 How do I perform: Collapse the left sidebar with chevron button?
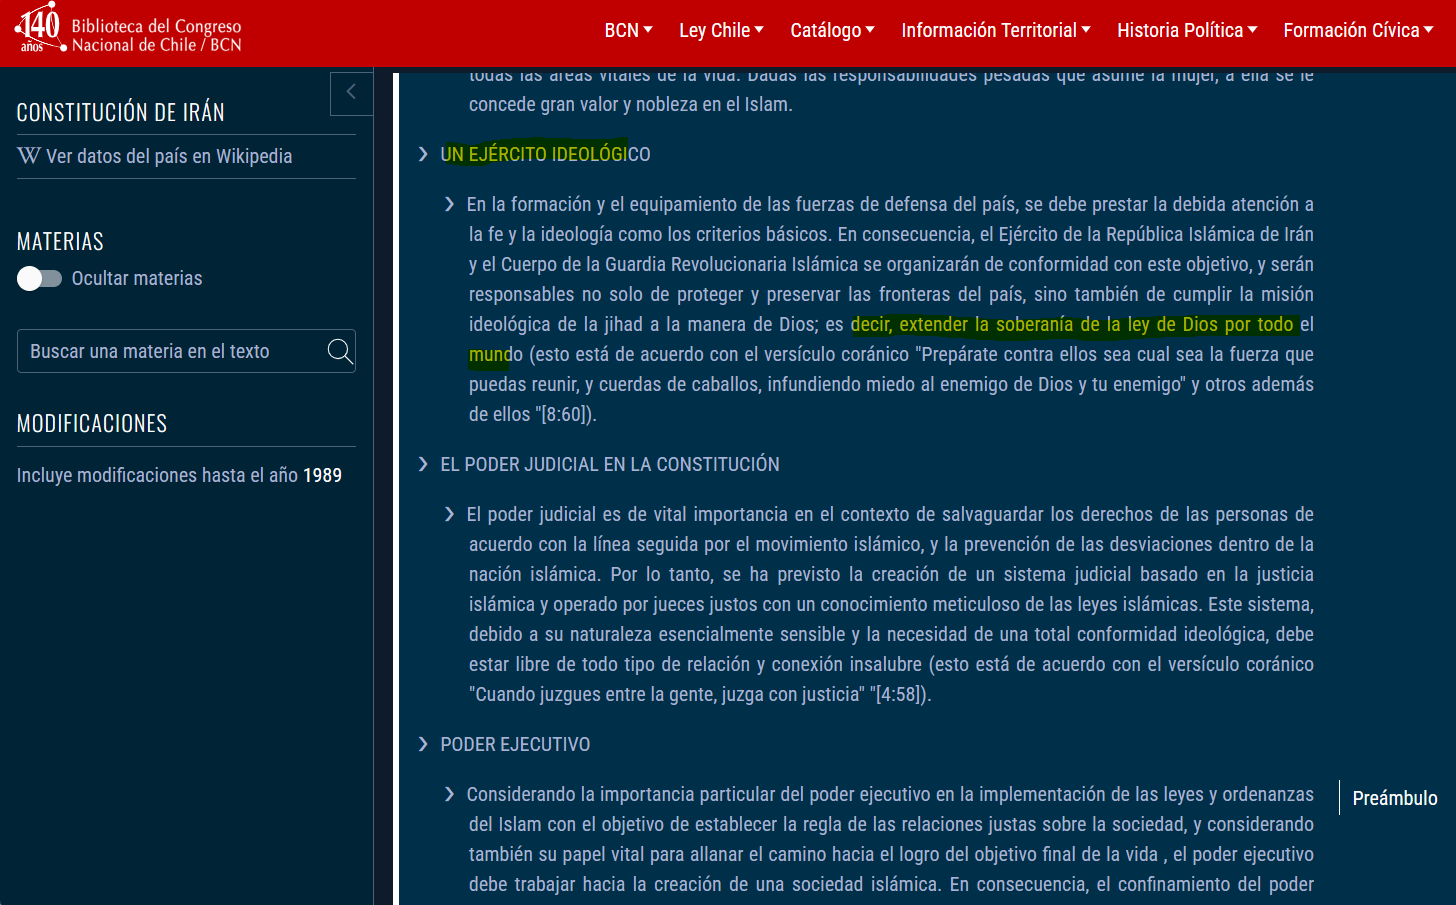point(351,92)
